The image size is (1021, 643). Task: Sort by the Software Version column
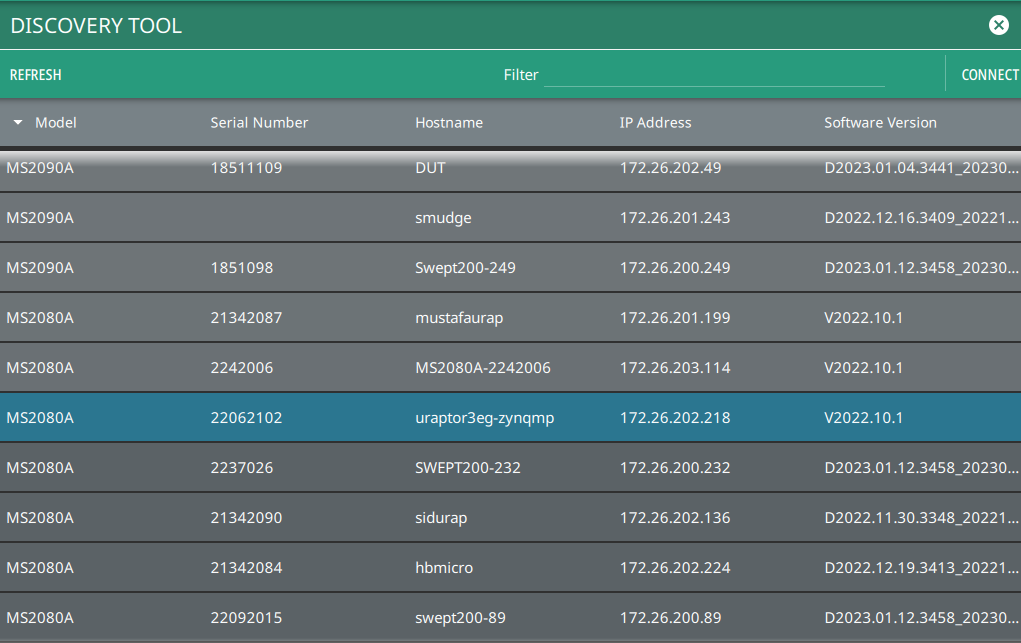click(880, 123)
